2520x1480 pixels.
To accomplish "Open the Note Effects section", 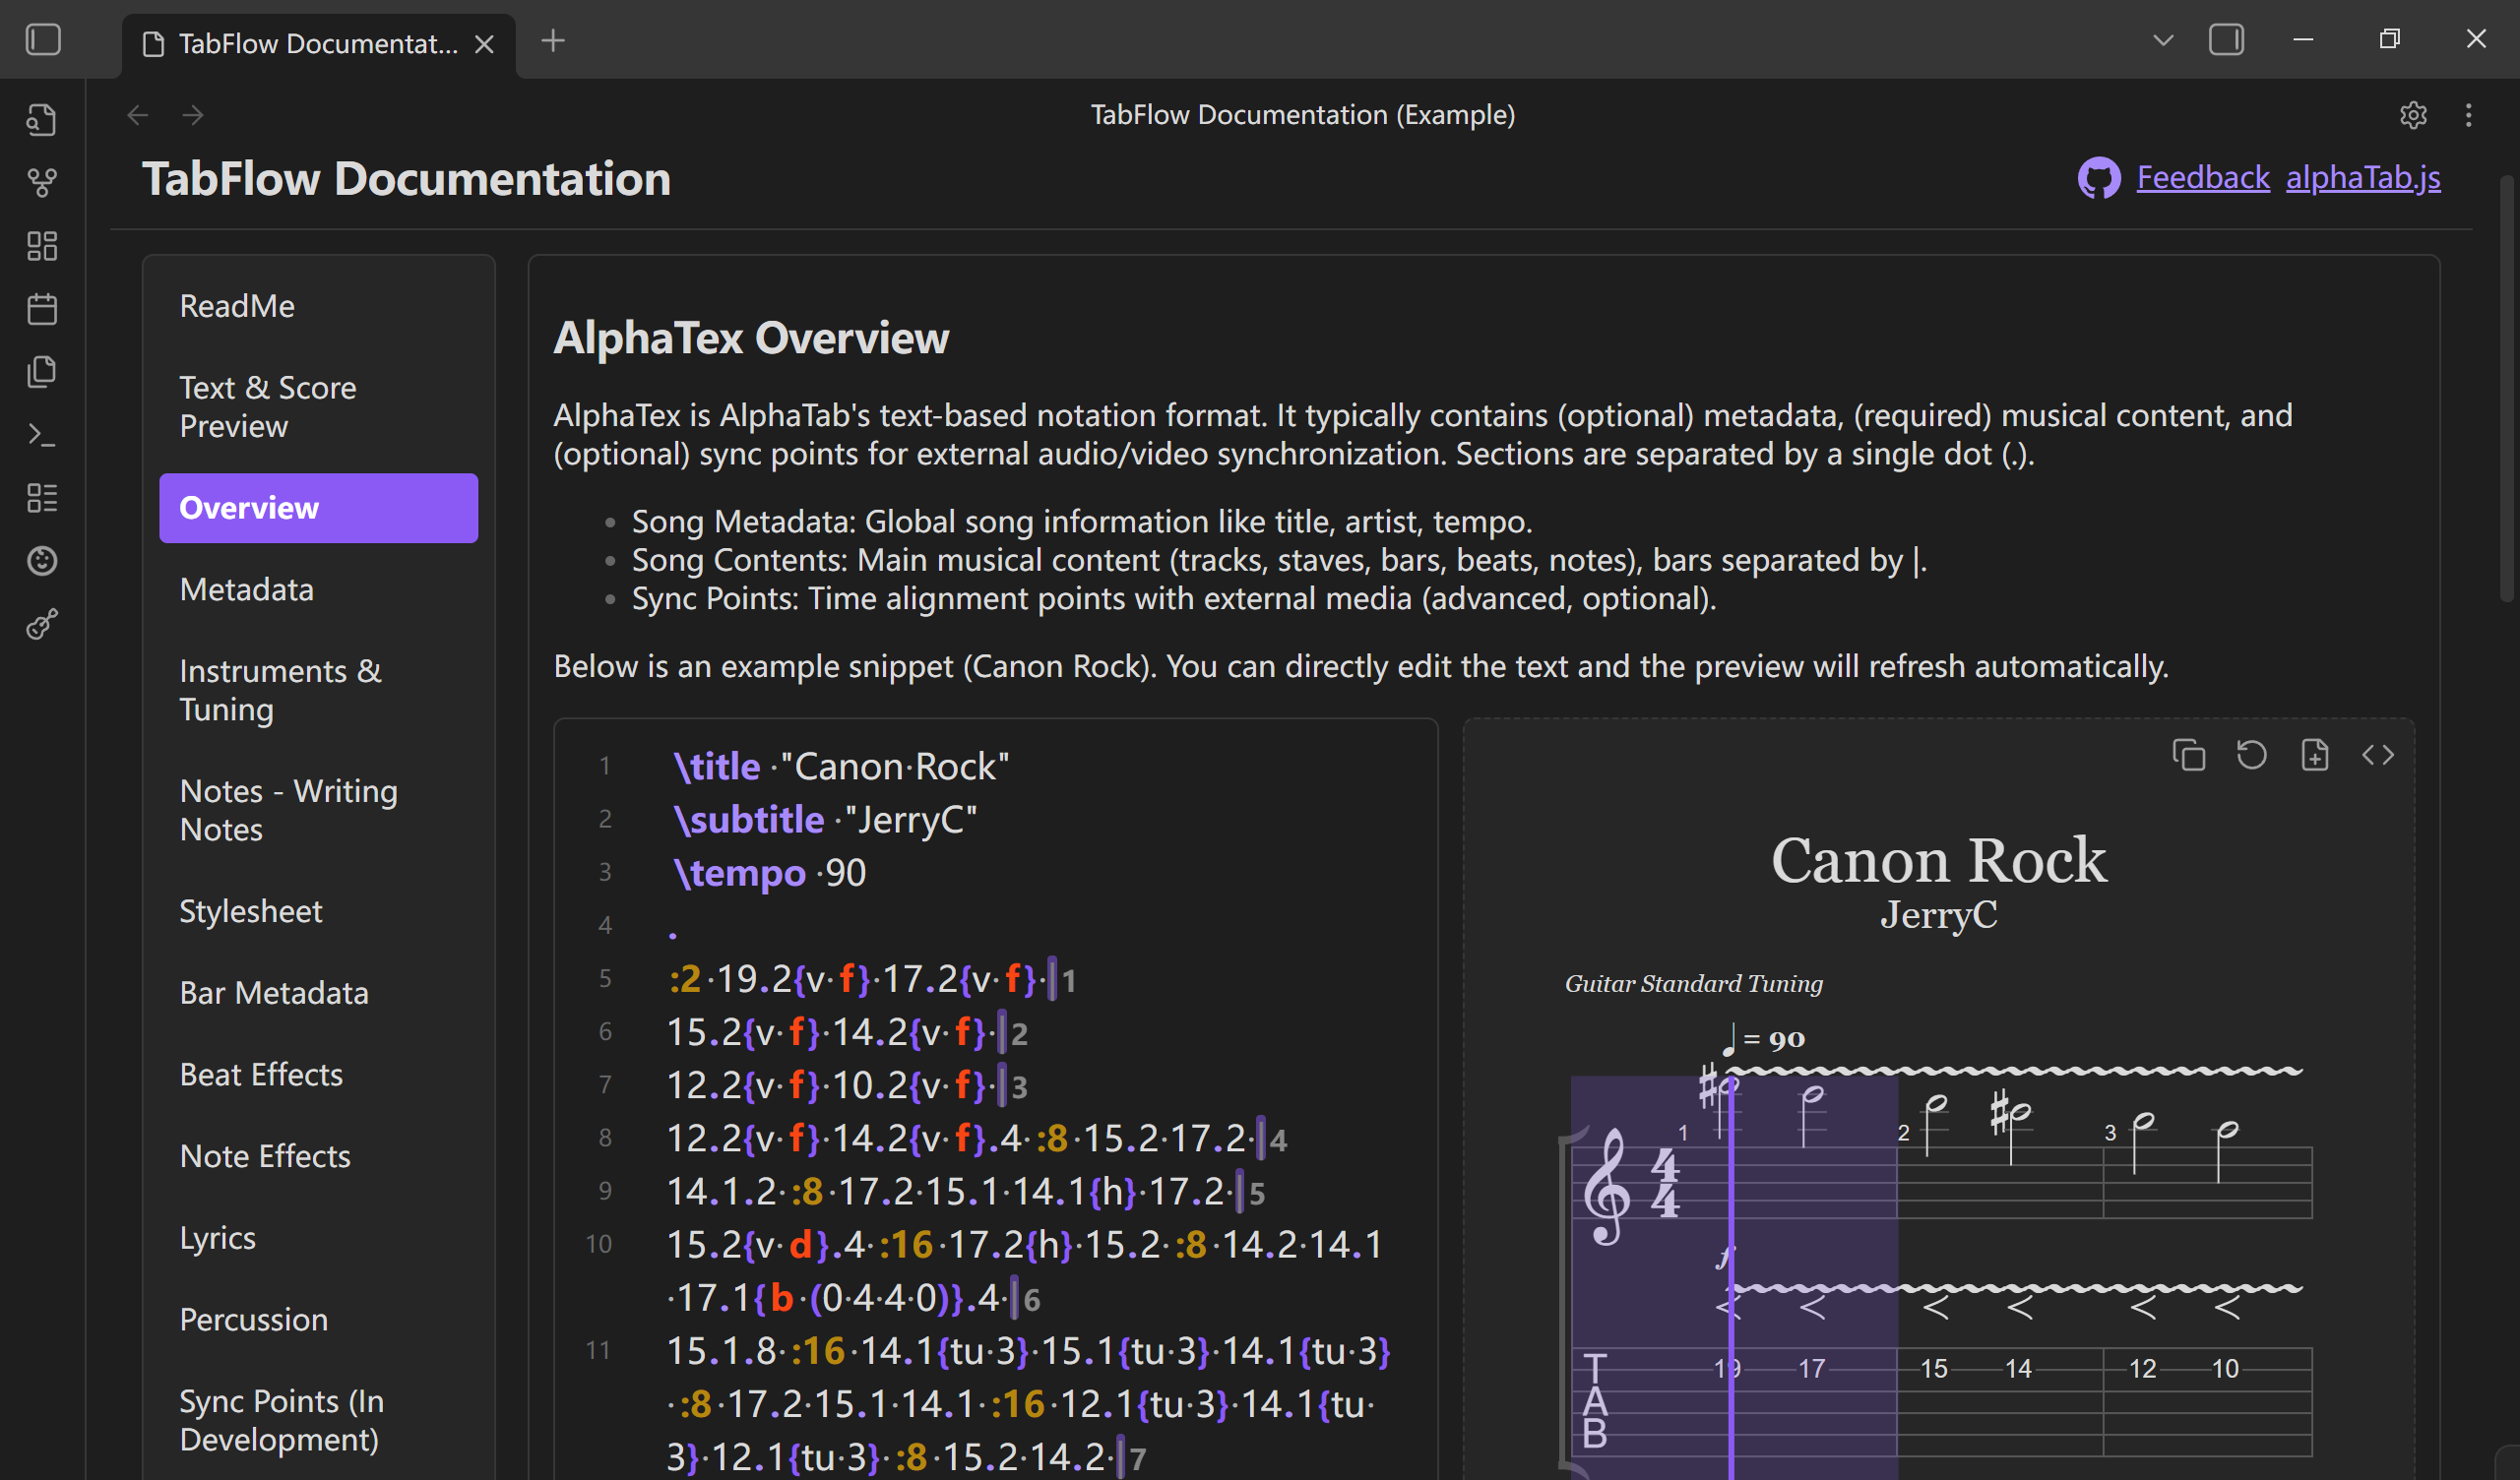I will click(319, 1156).
